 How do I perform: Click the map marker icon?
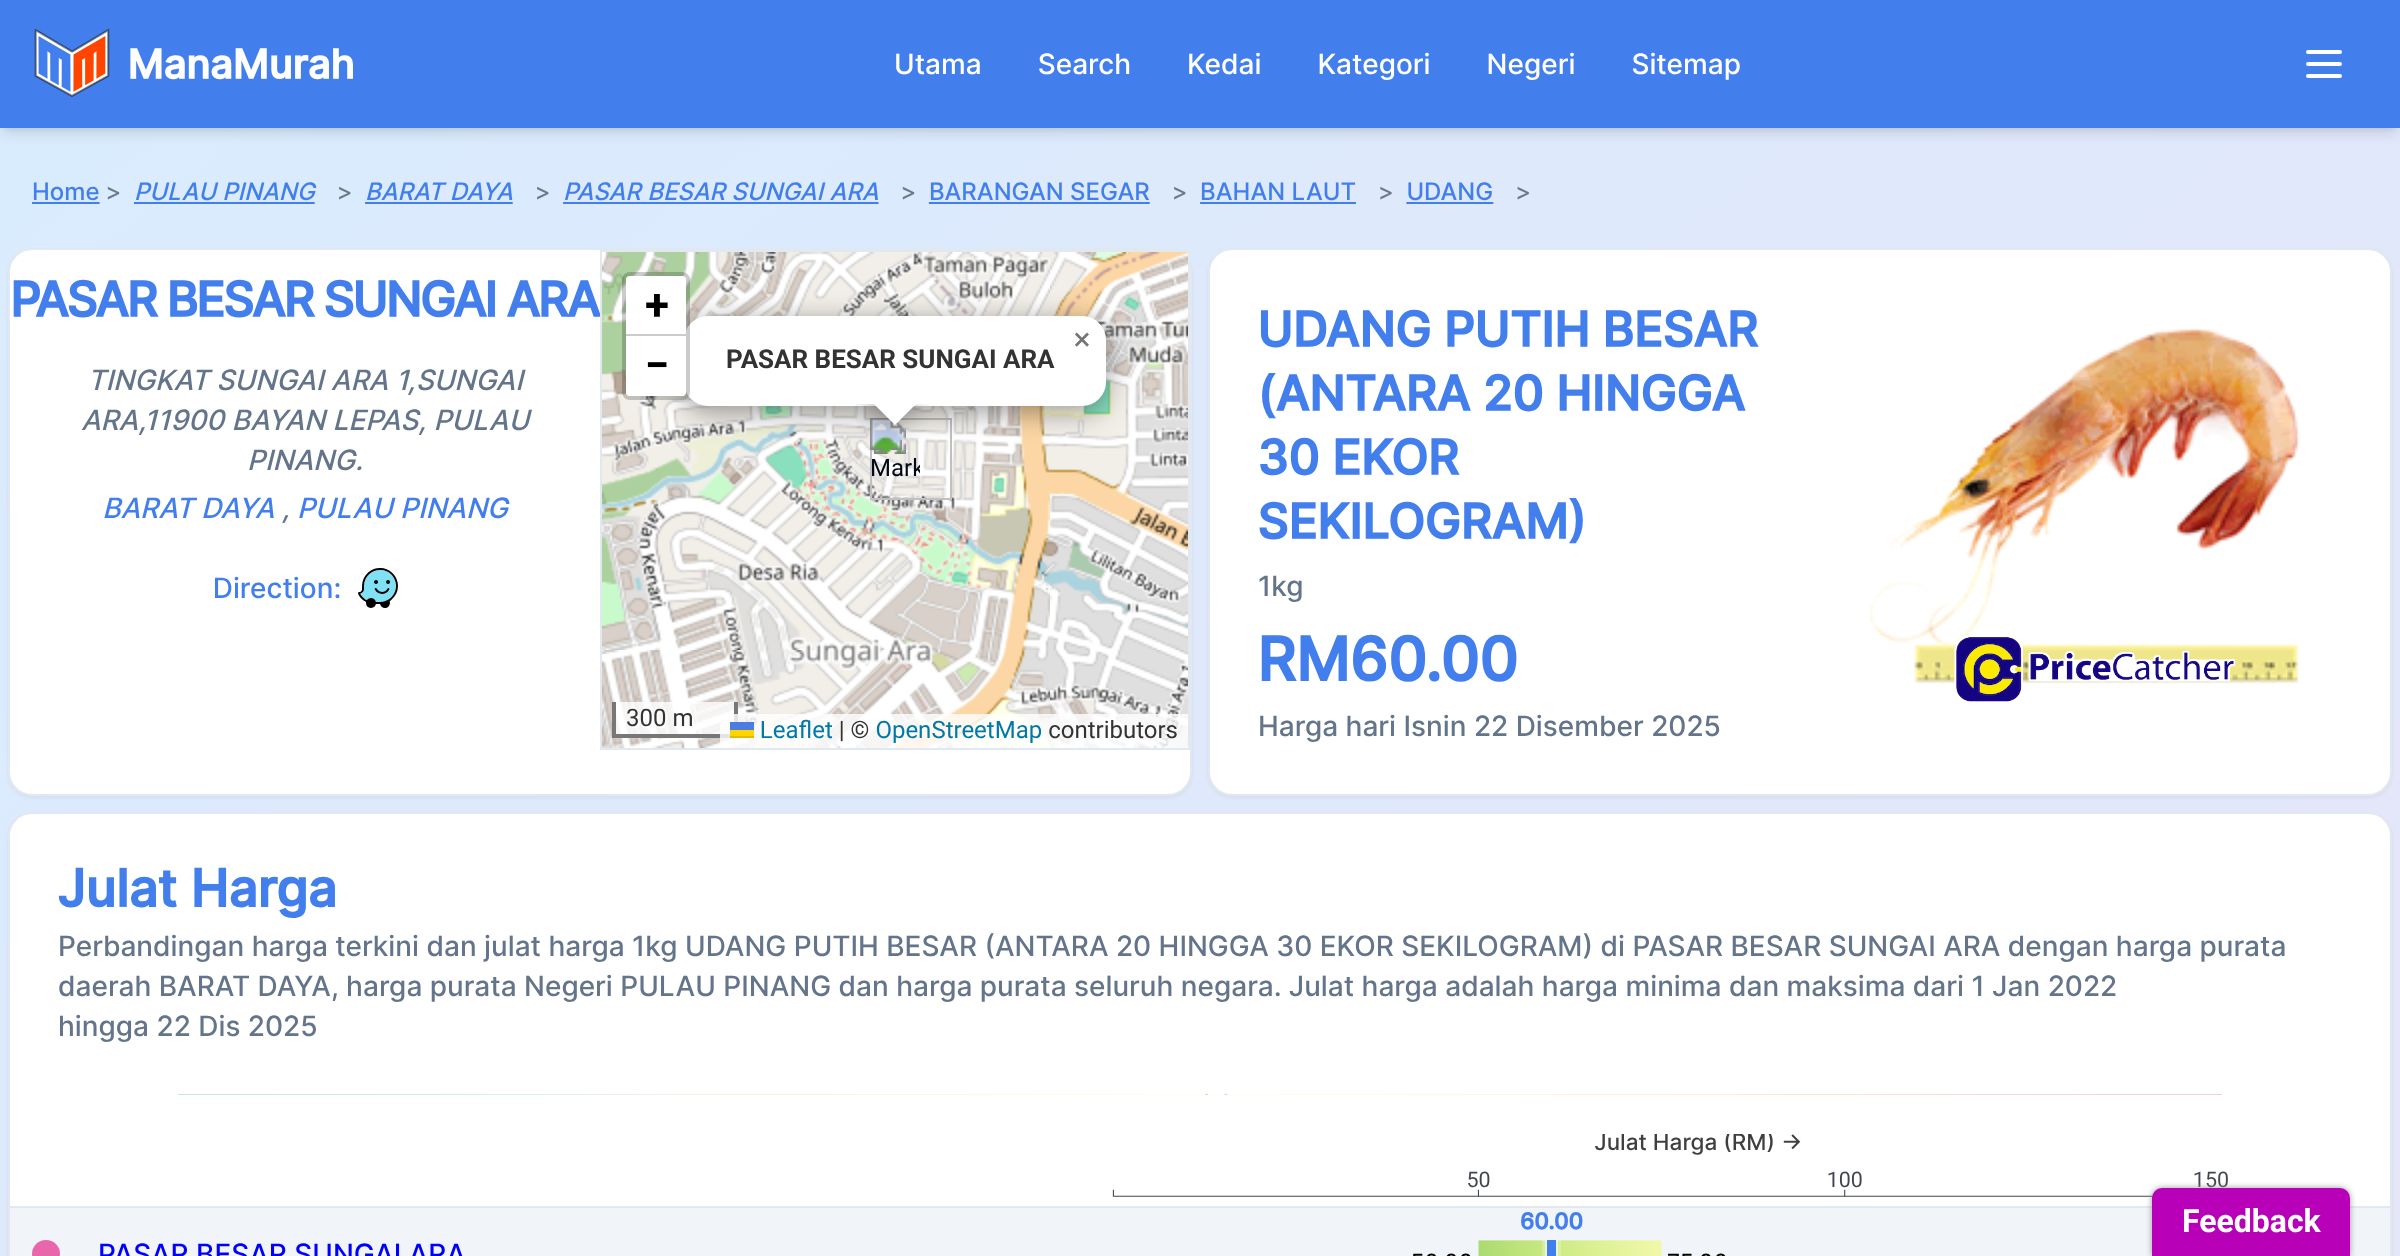click(x=886, y=437)
